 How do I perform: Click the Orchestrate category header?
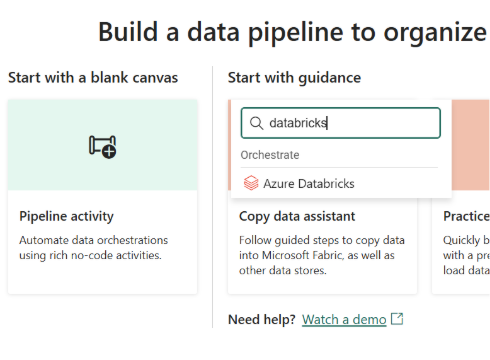(x=270, y=155)
